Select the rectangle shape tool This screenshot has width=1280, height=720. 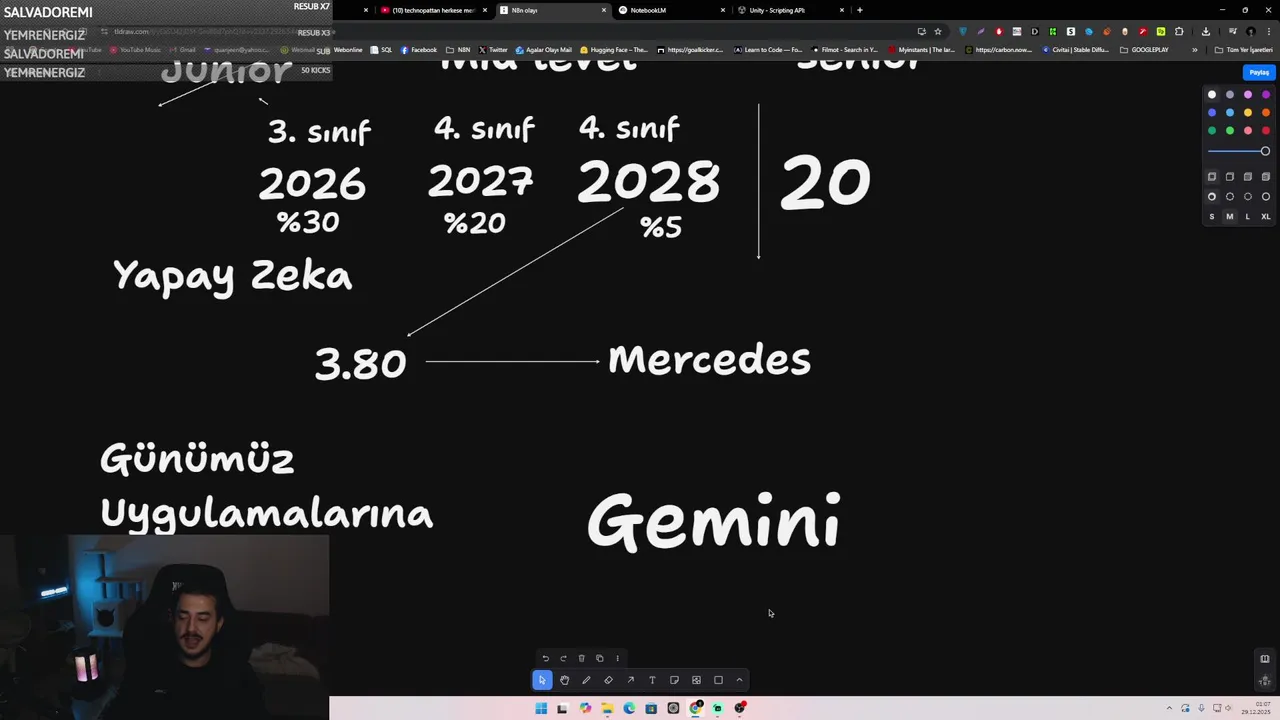pos(718,680)
